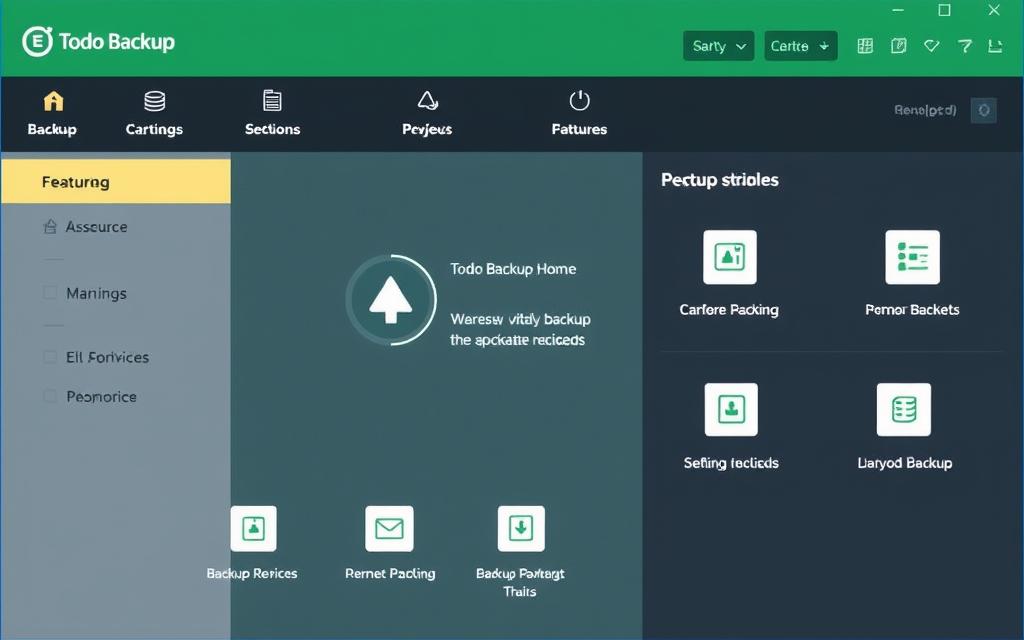Toggle the Ell Forivices checkbox

coord(50,357)
